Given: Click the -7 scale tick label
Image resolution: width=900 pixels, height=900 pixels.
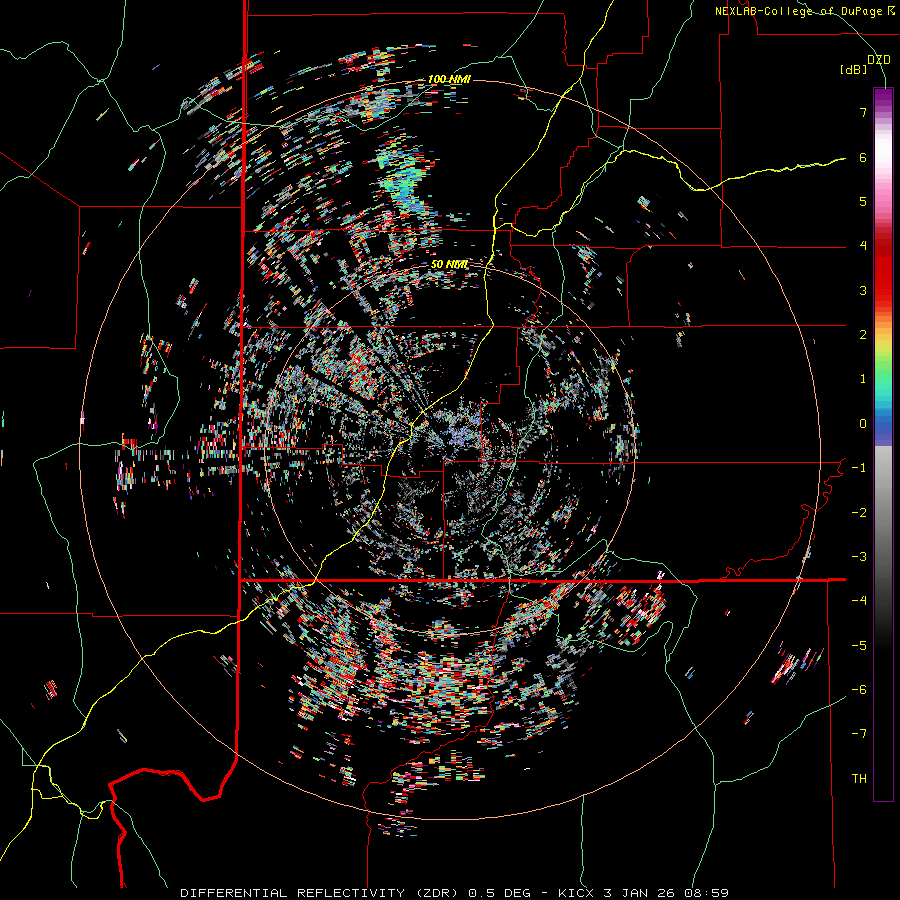Looking at the screenshot, I should 859,734.
